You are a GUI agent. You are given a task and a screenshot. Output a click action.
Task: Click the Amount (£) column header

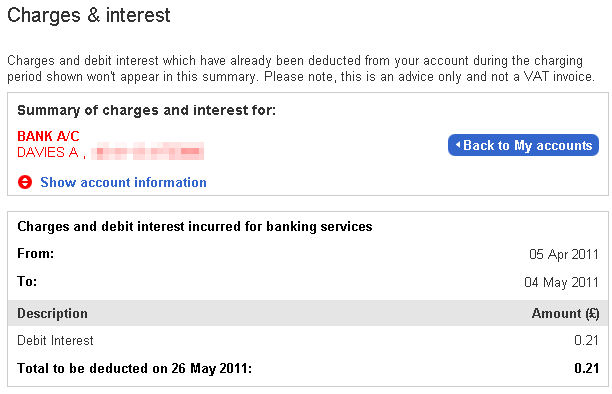tap(565, 313)
